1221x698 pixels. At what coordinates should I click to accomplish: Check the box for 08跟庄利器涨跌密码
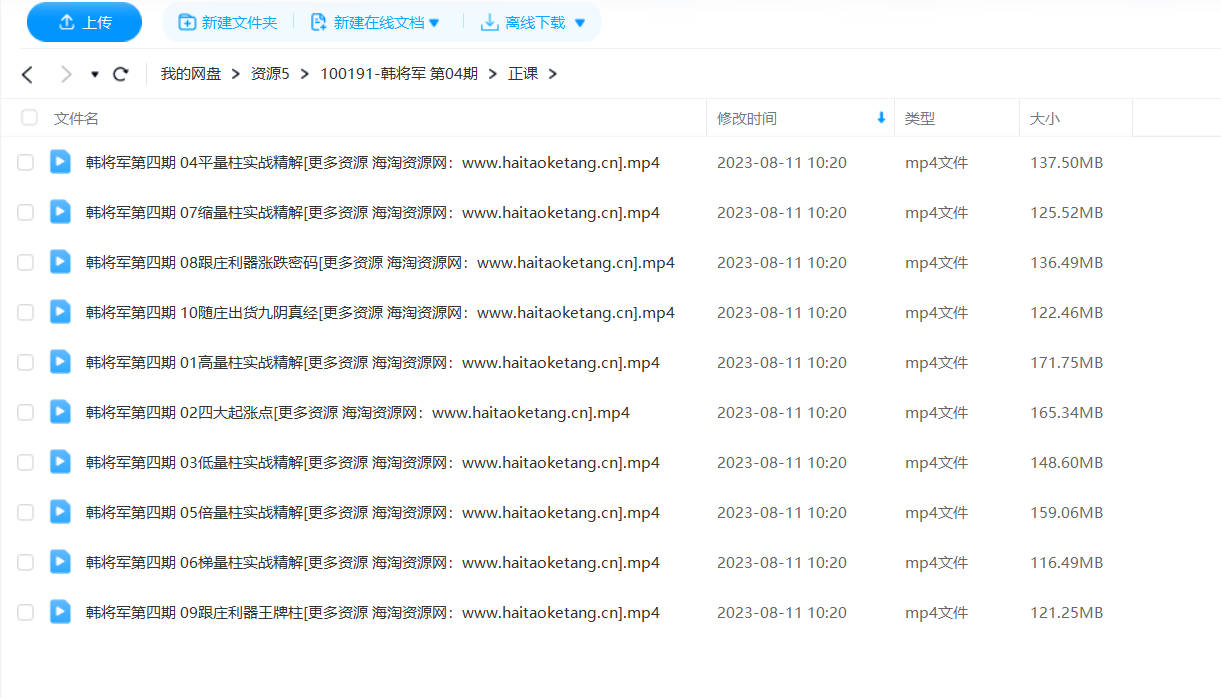click(25, 262)
